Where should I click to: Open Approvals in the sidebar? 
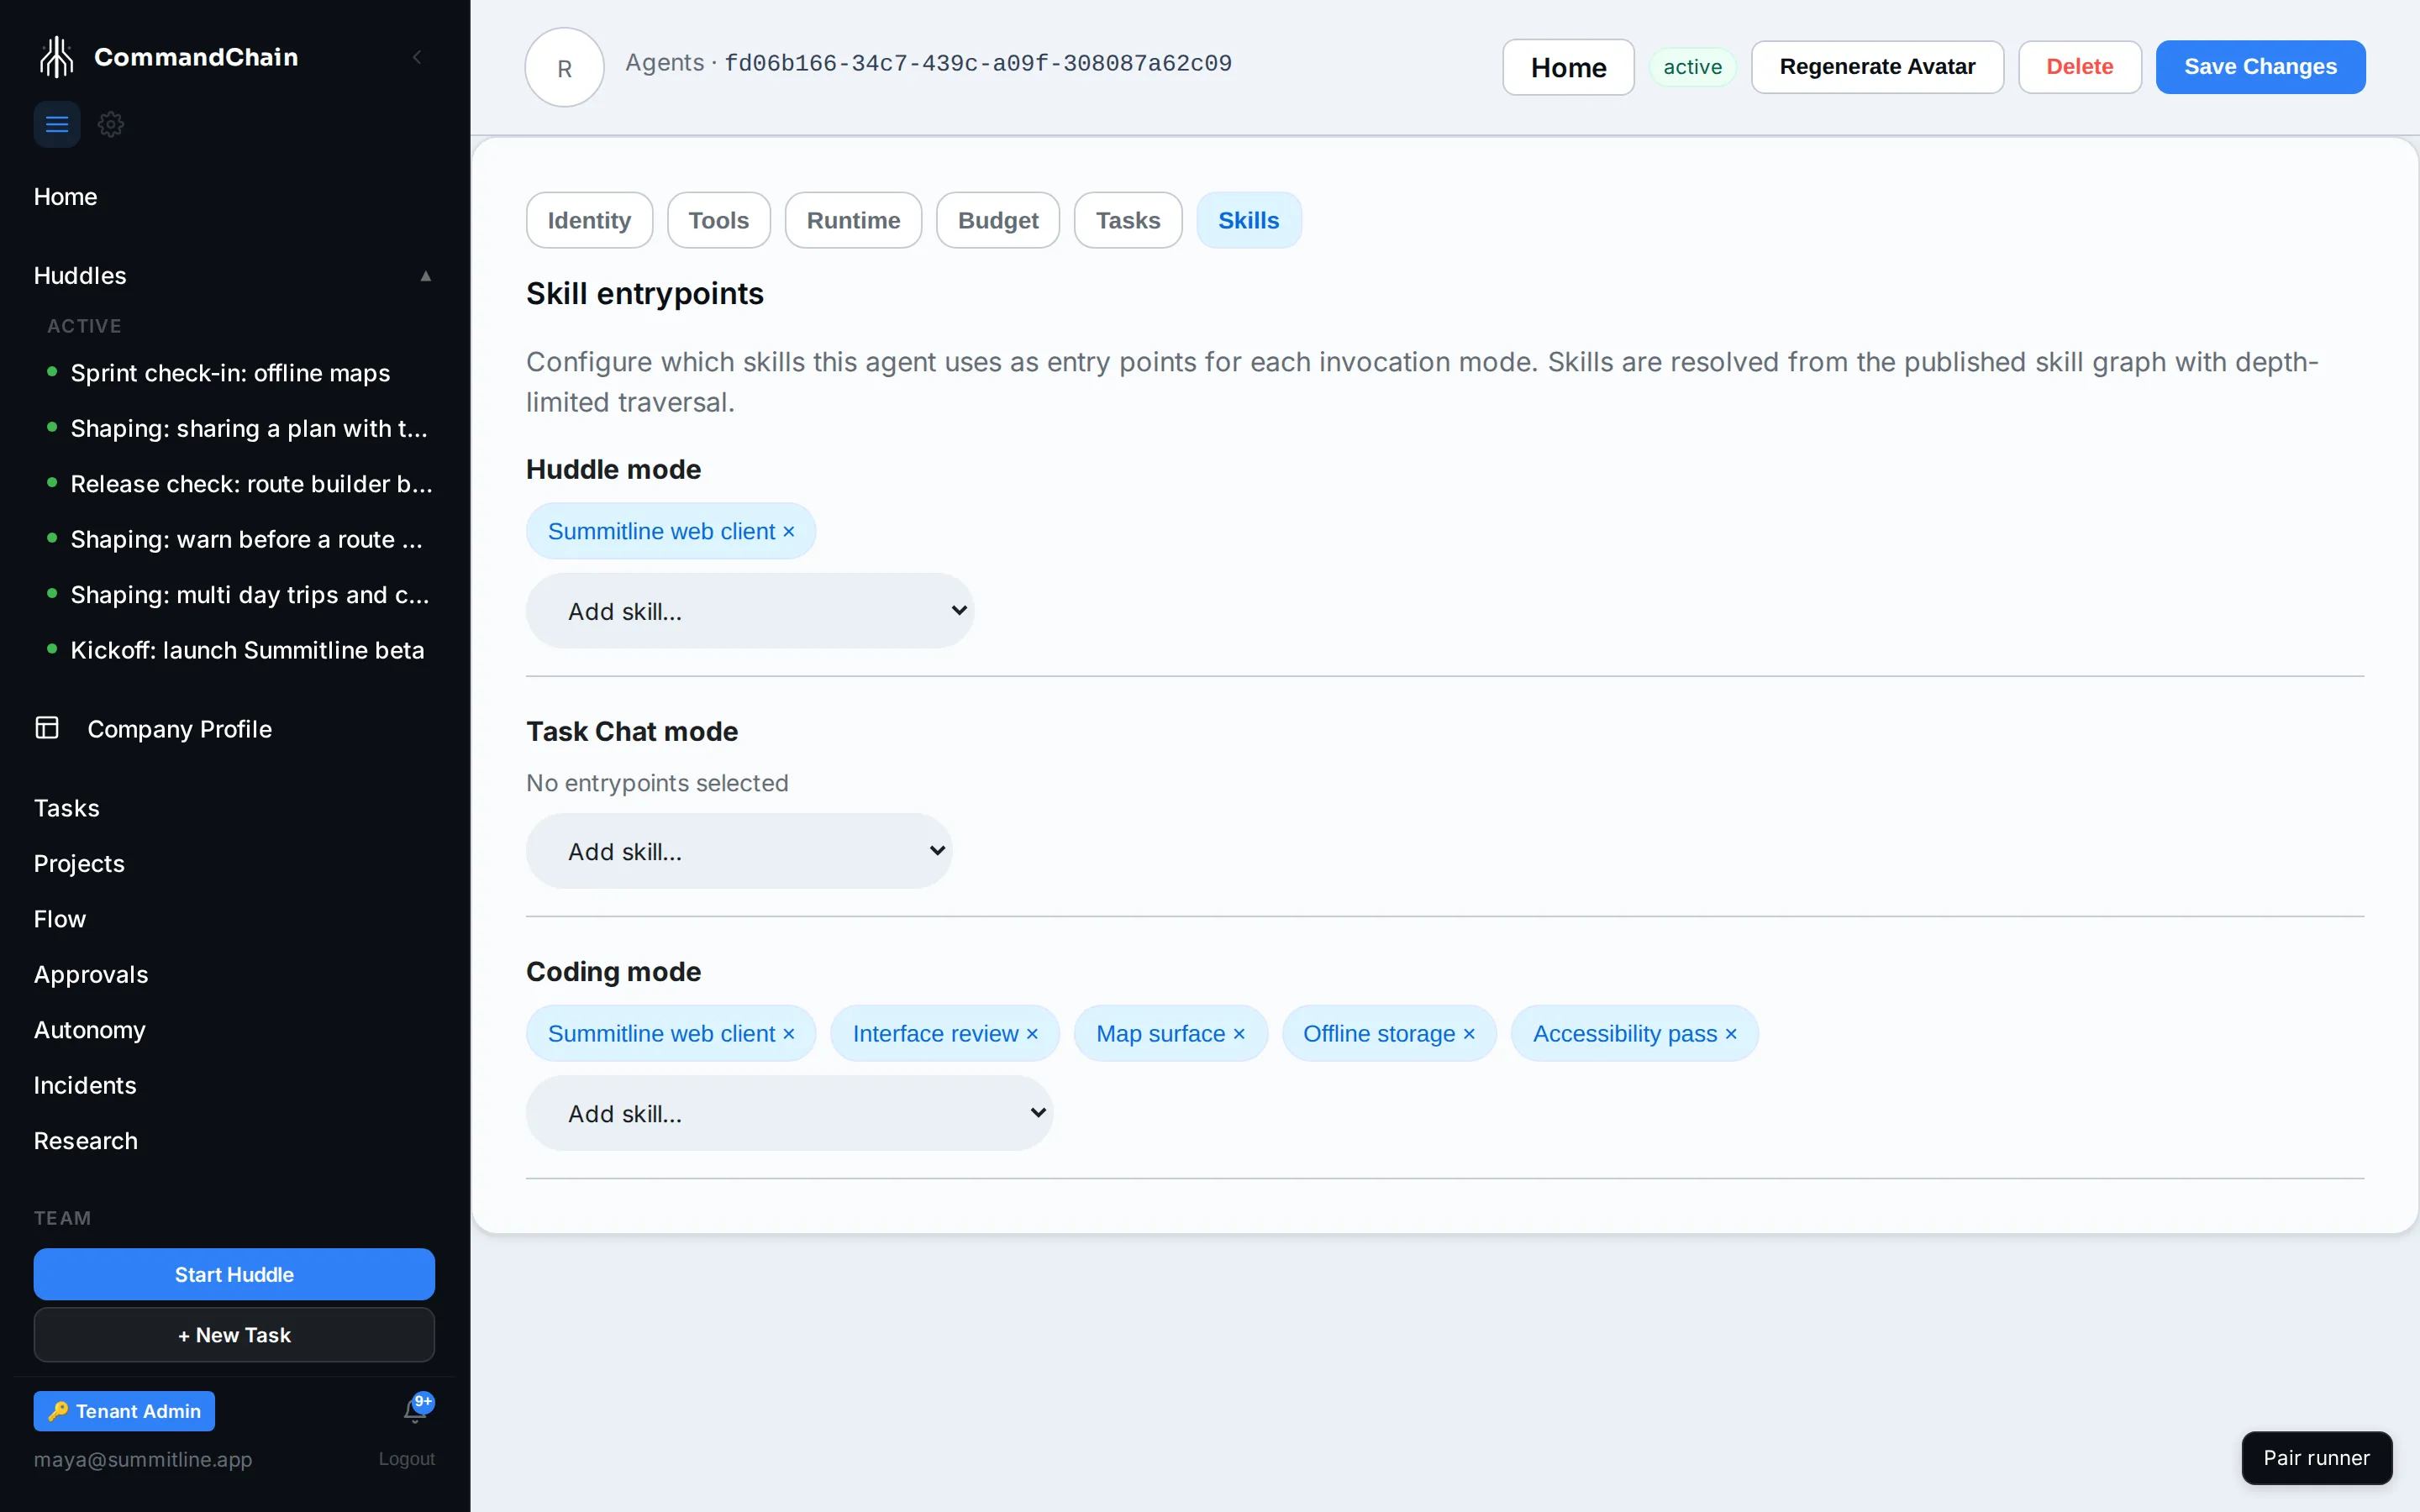pos(91,974)
